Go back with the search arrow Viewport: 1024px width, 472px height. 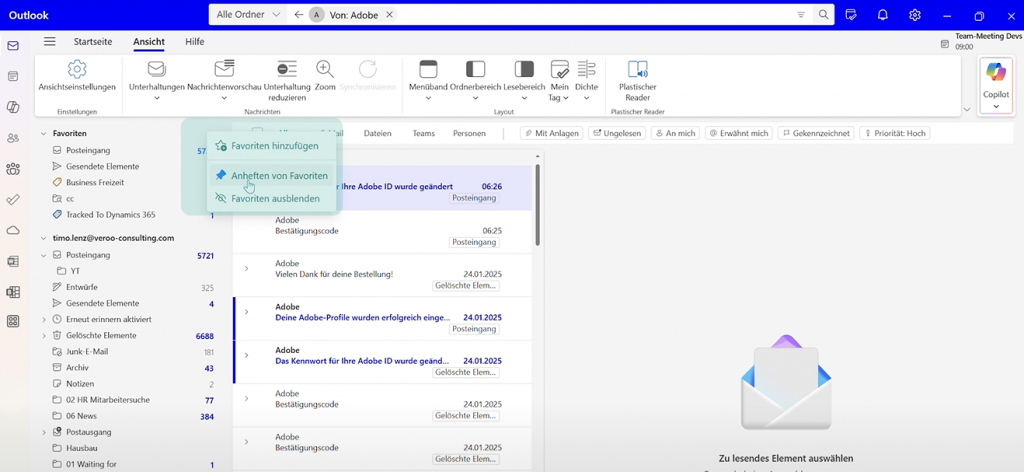(x=299, y=14)
